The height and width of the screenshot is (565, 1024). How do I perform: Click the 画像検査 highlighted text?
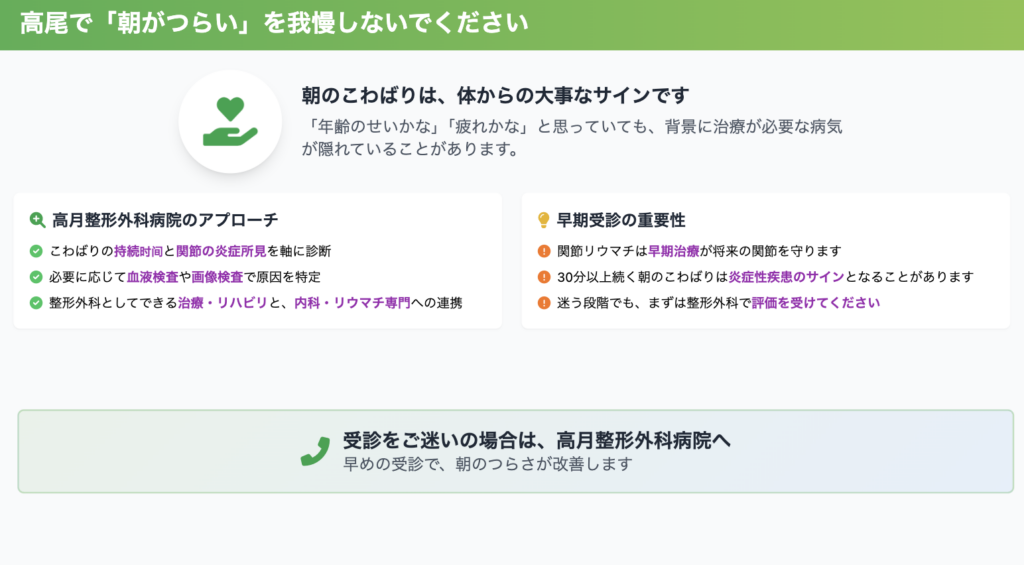217,277
